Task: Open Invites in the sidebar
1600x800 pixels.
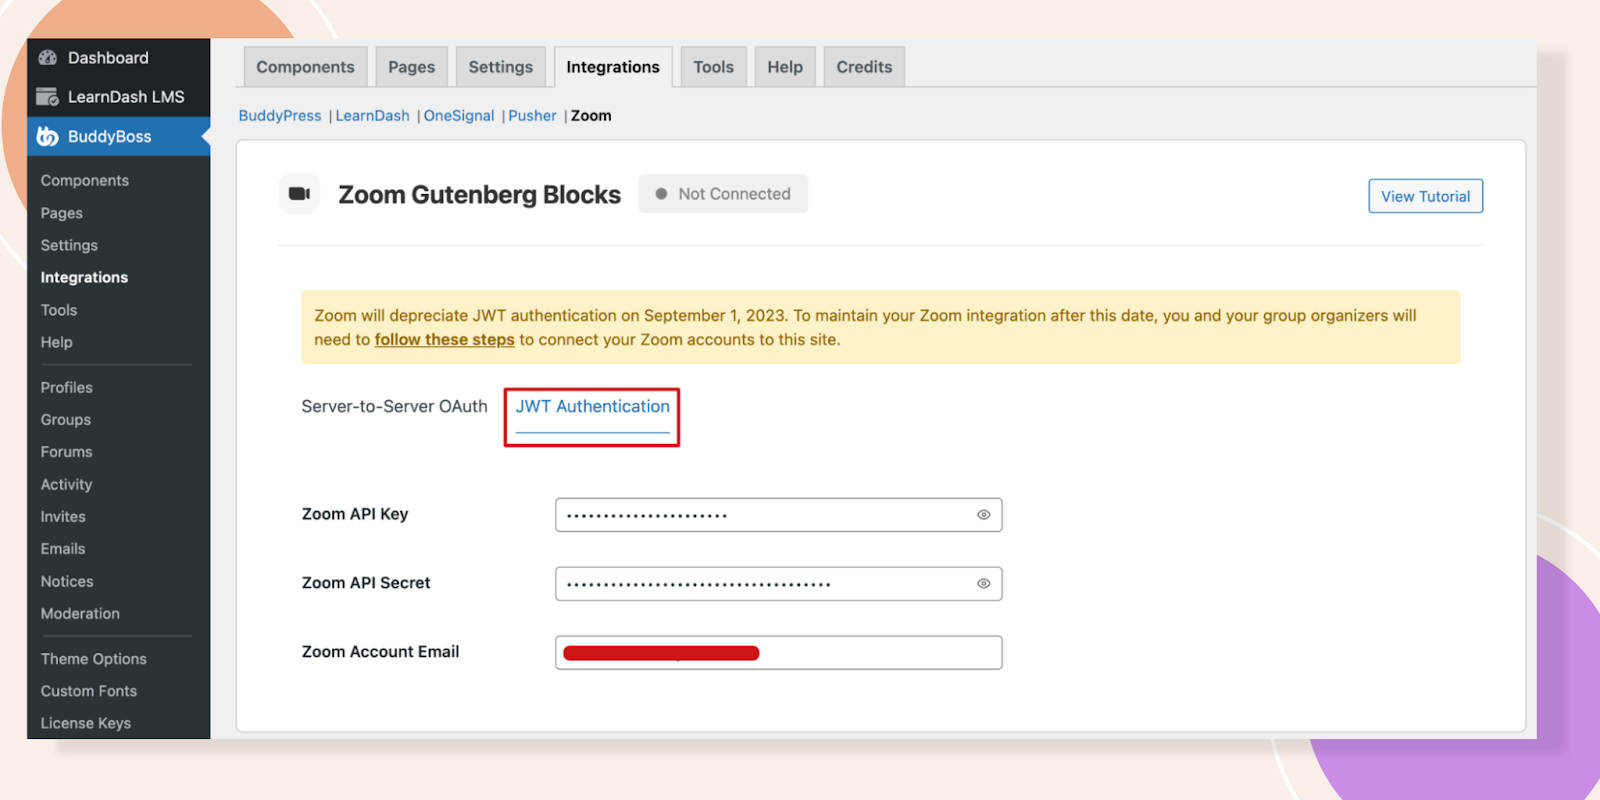Action: 62,517
